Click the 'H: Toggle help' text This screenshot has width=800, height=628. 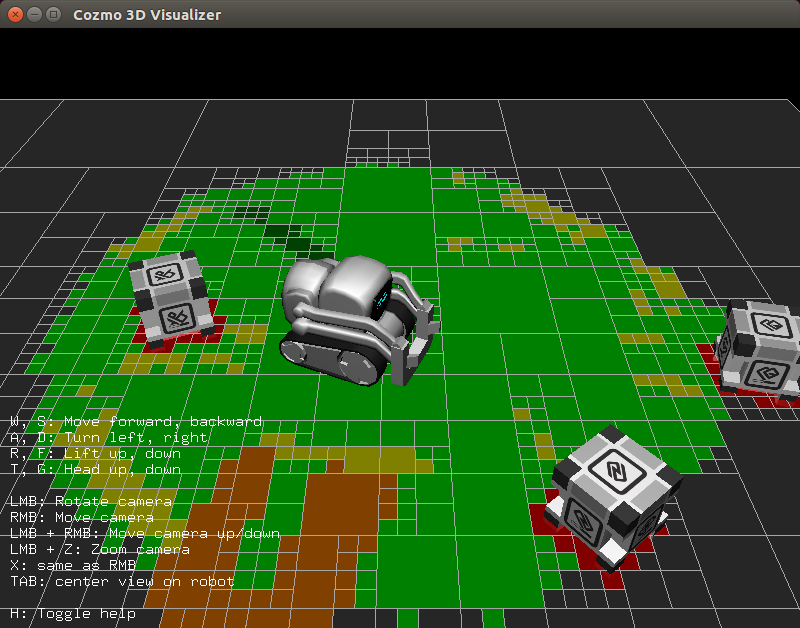73,613
